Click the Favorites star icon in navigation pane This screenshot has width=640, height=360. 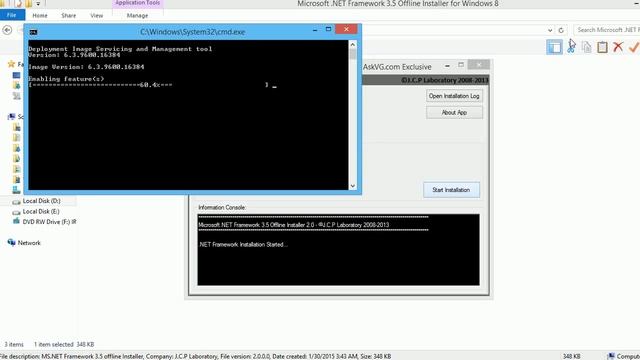(x=11, y=64)
